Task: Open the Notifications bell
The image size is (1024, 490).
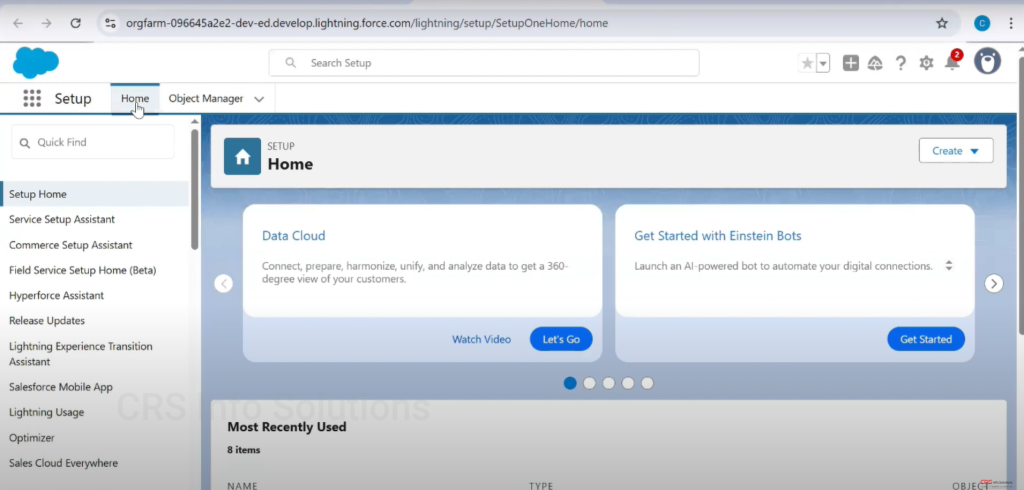Action: (951, 63)
